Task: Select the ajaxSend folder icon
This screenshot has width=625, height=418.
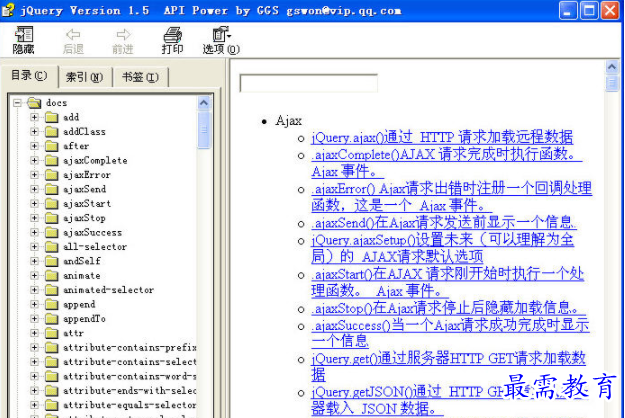Action: tap(51, 189)
